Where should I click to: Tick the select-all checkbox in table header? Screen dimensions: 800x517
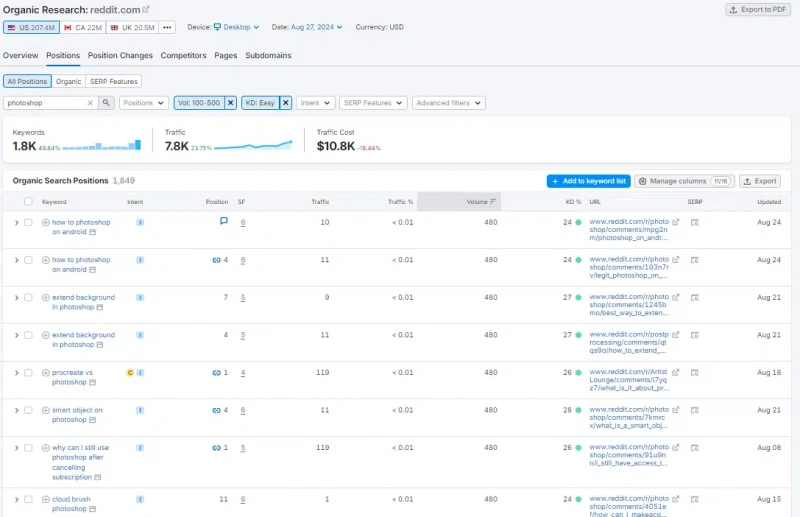coord(28,201)
